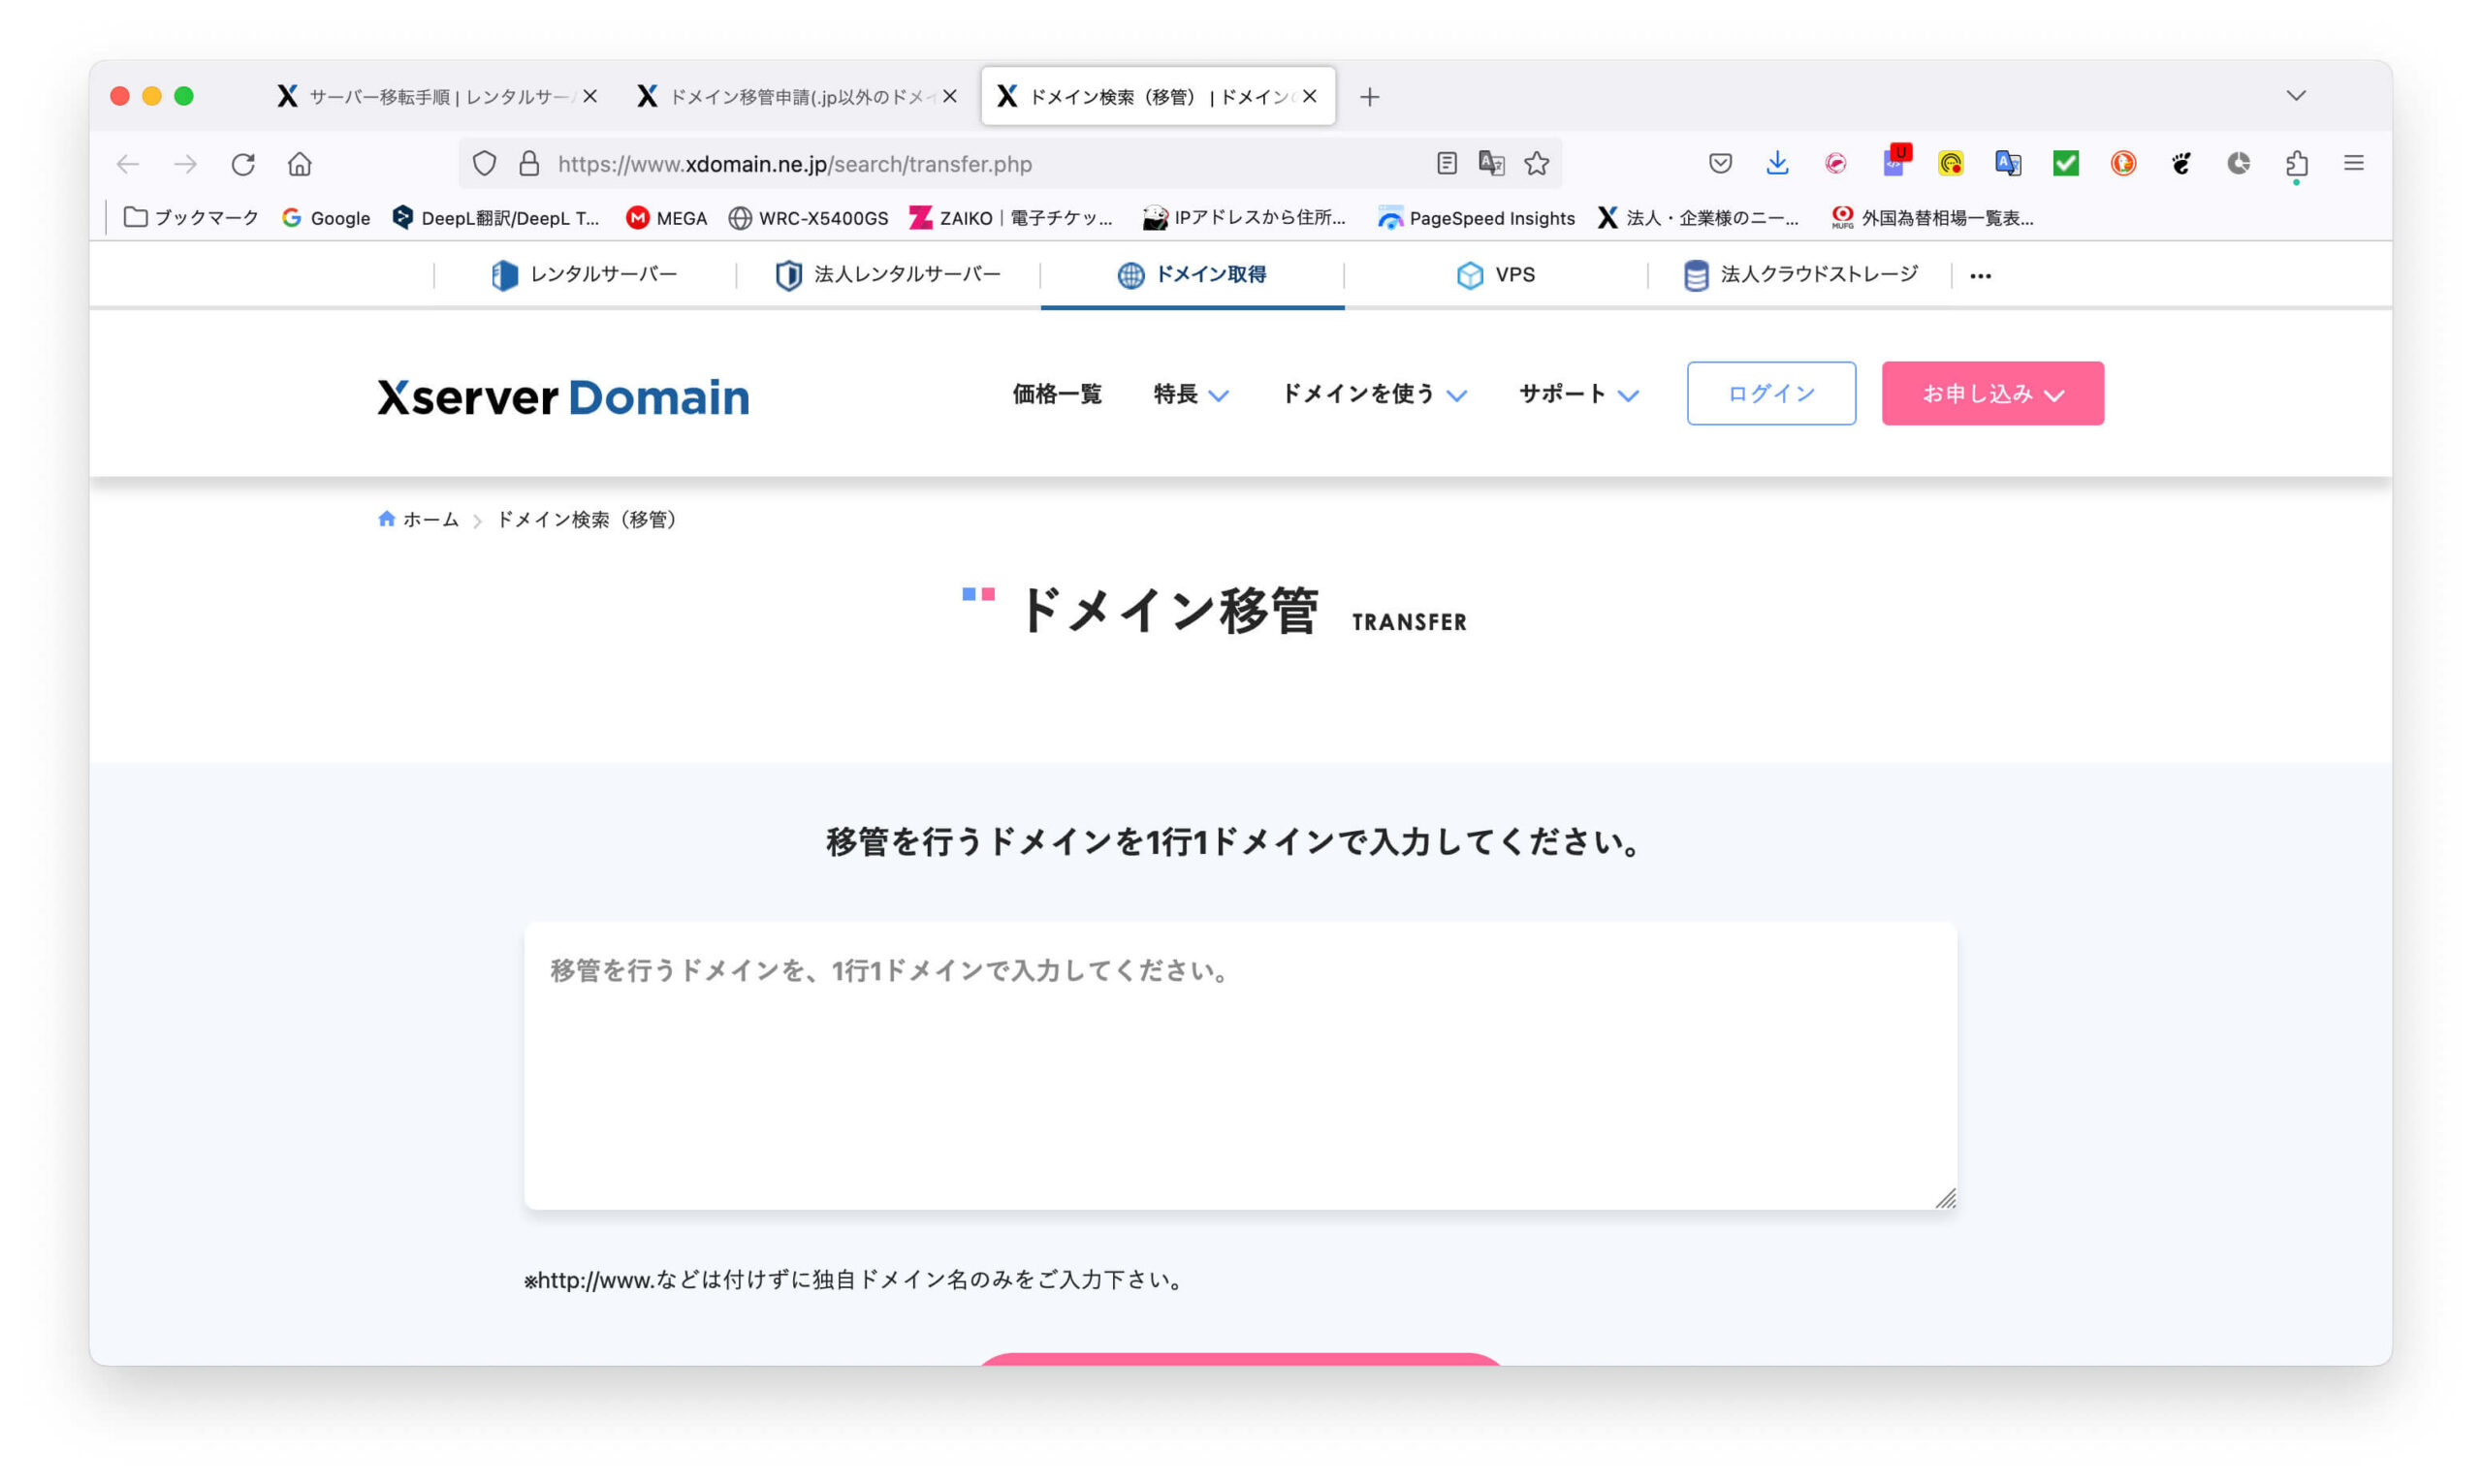2482x1484 pixels.
Task: Open the downloads arrow icon
Action: 1777,163
